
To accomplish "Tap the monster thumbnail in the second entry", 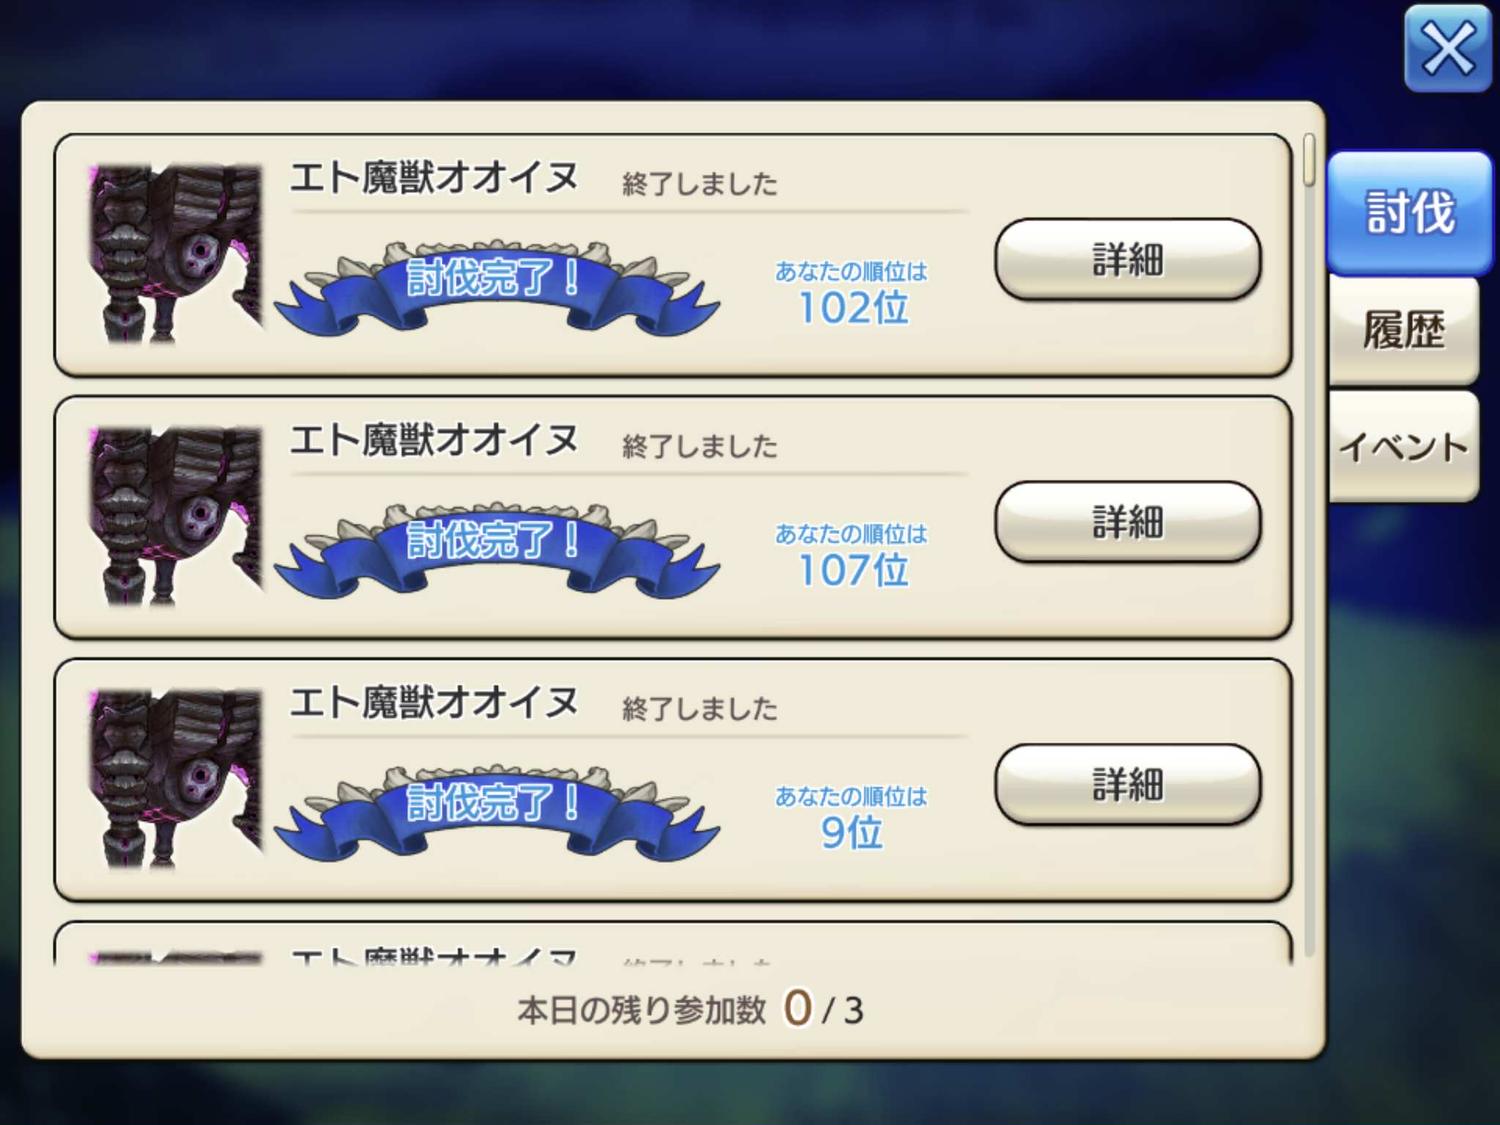I will (x=175, y=517).
